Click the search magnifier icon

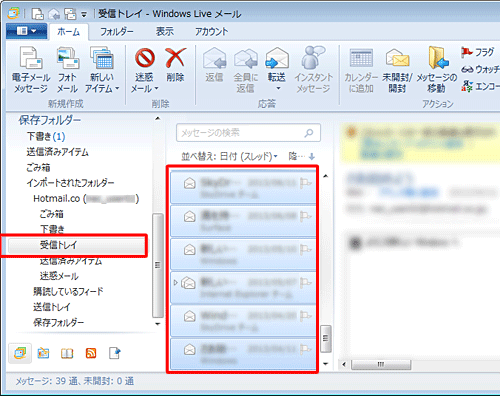pos(309,133)
